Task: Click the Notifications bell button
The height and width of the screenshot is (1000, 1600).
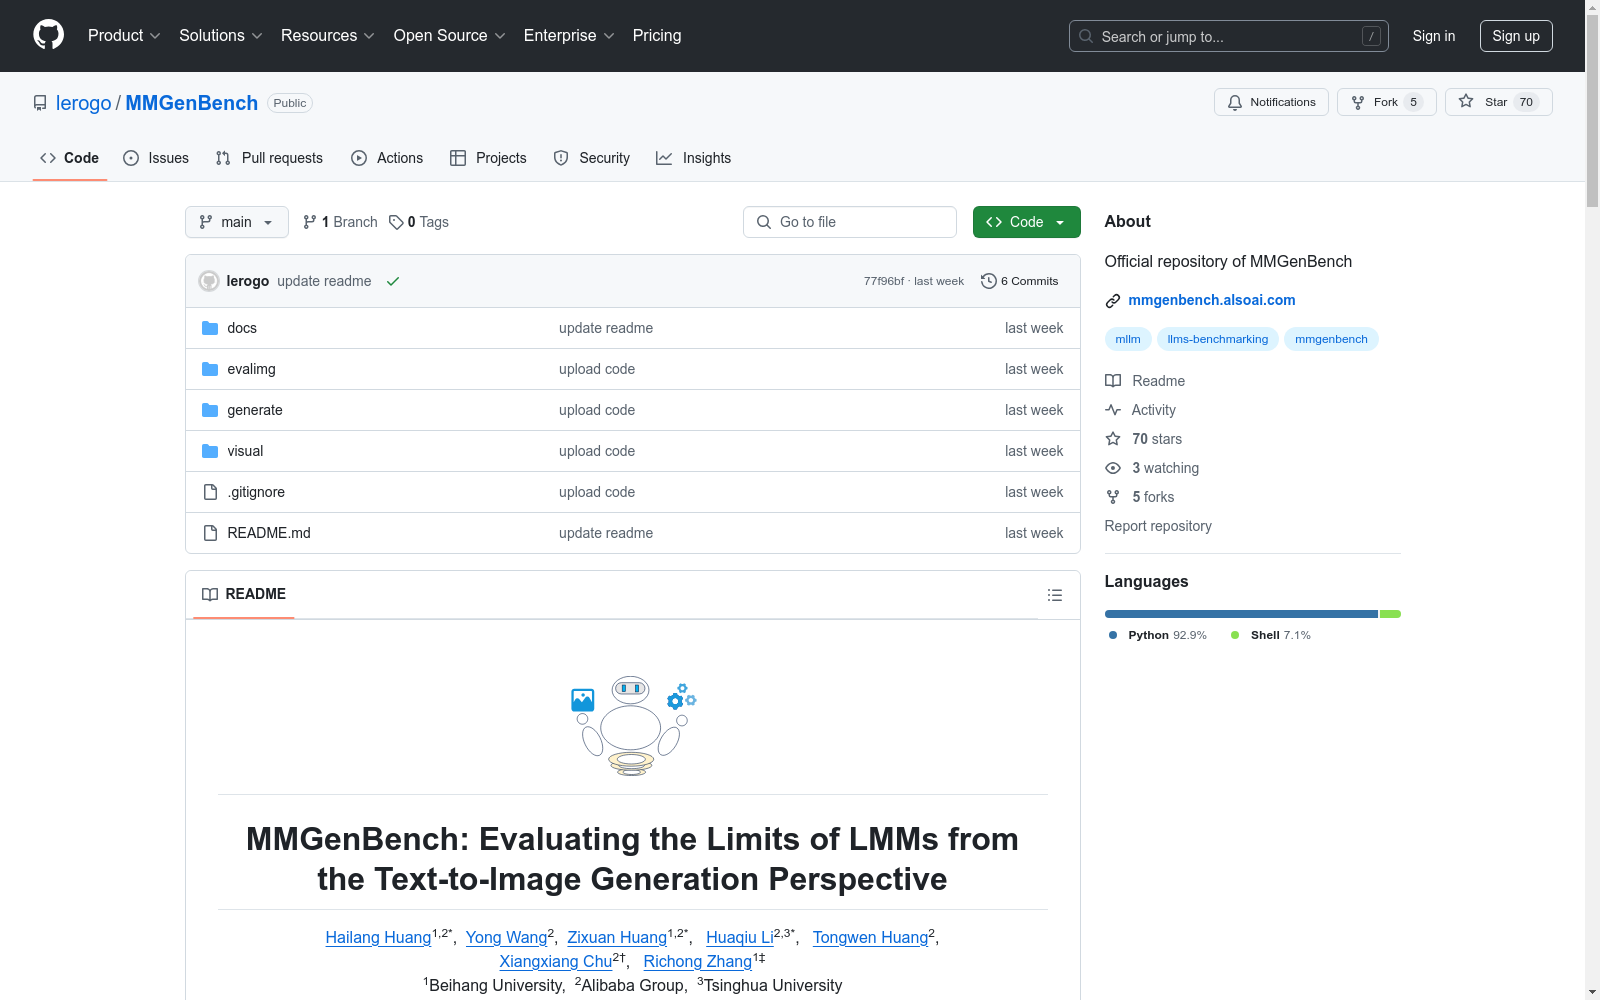Action: pos(1271,102)
